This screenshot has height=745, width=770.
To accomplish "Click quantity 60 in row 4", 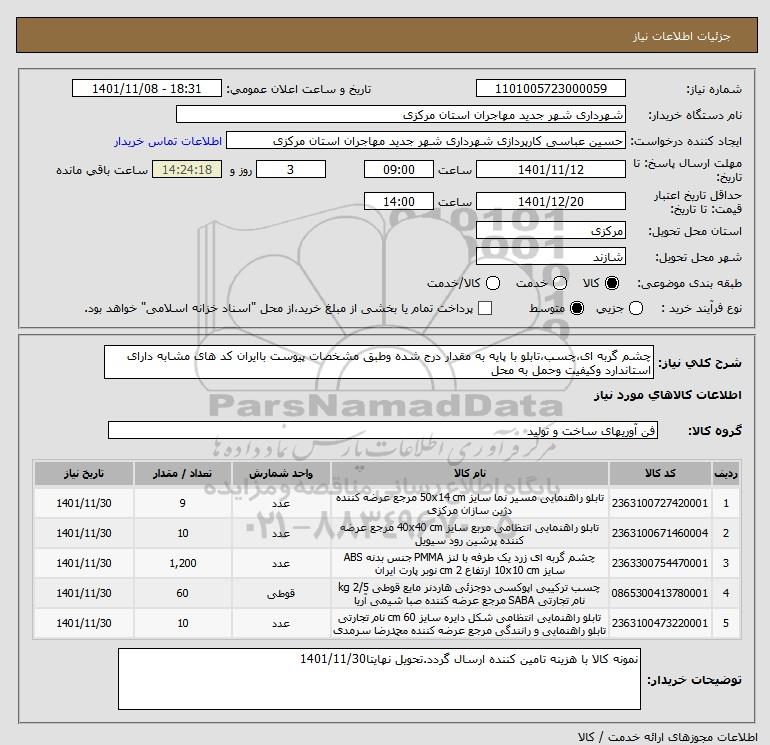I will pyautogui.click(x=183, y=593).
